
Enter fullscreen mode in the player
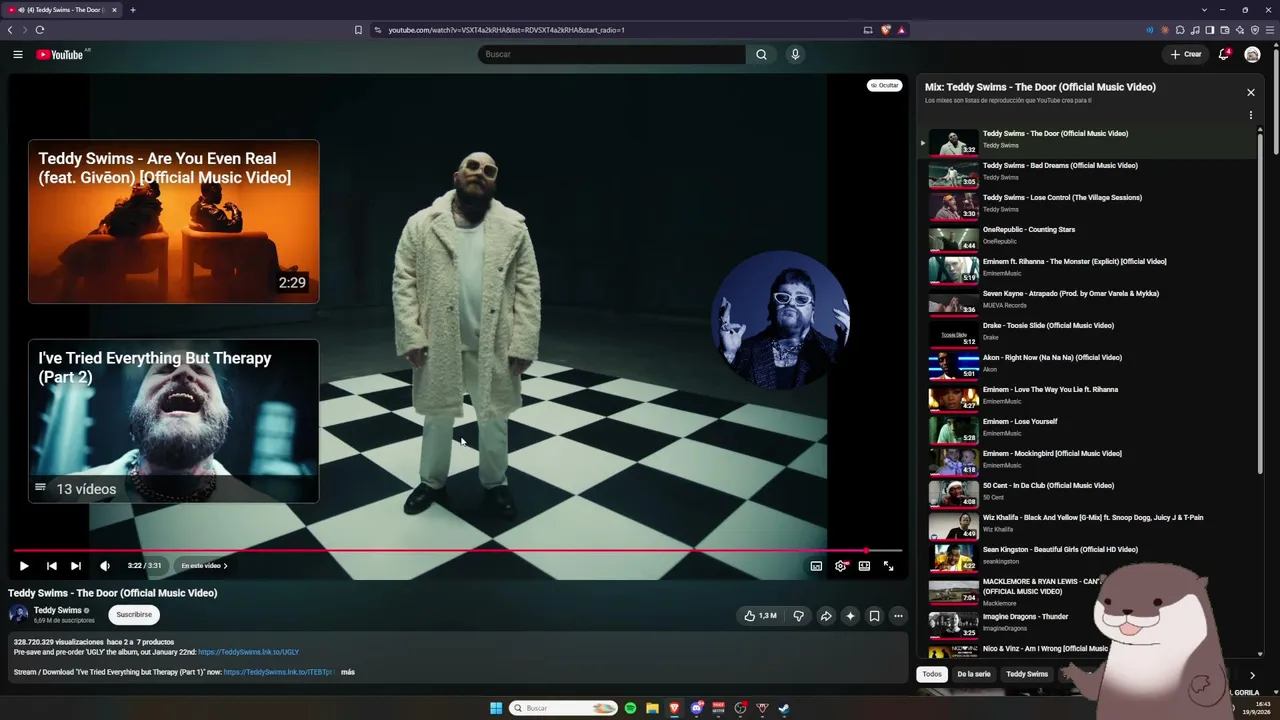click(x=888, y=566)
